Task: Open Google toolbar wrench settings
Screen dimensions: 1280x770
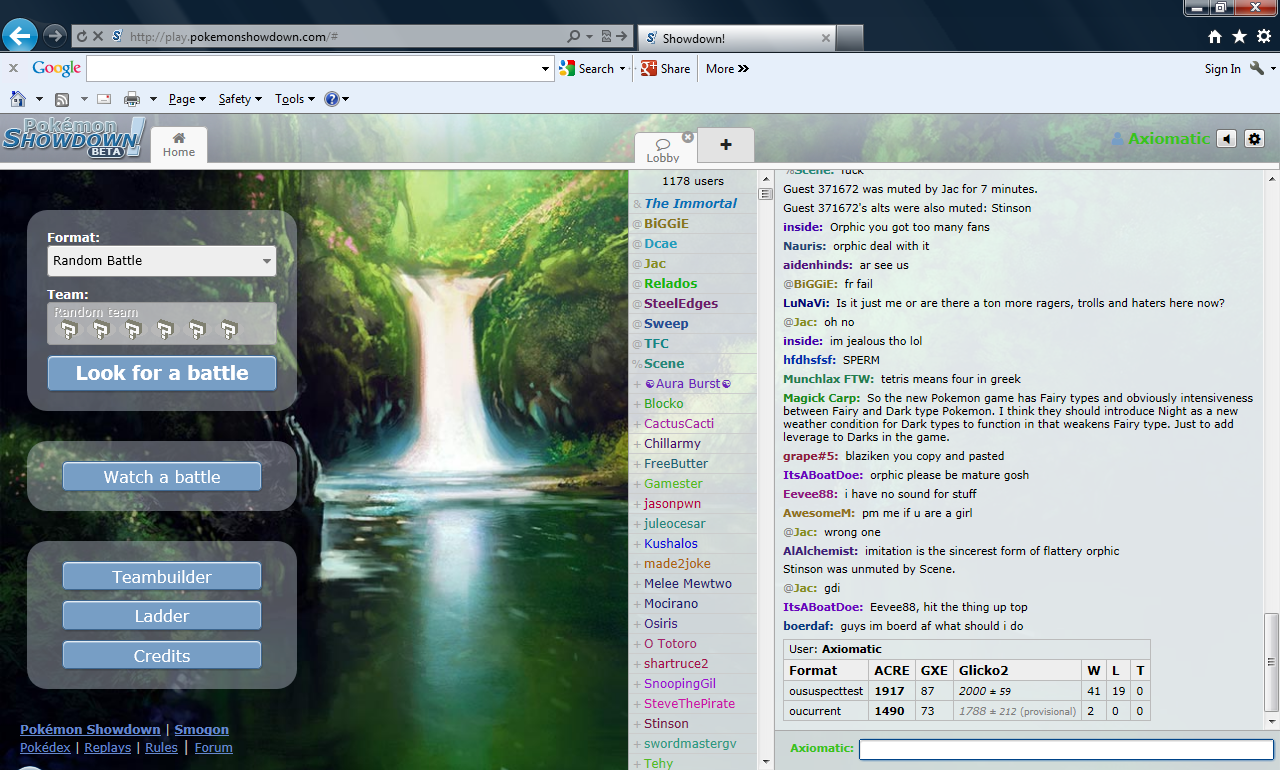Action: [x=1257, y=69]
